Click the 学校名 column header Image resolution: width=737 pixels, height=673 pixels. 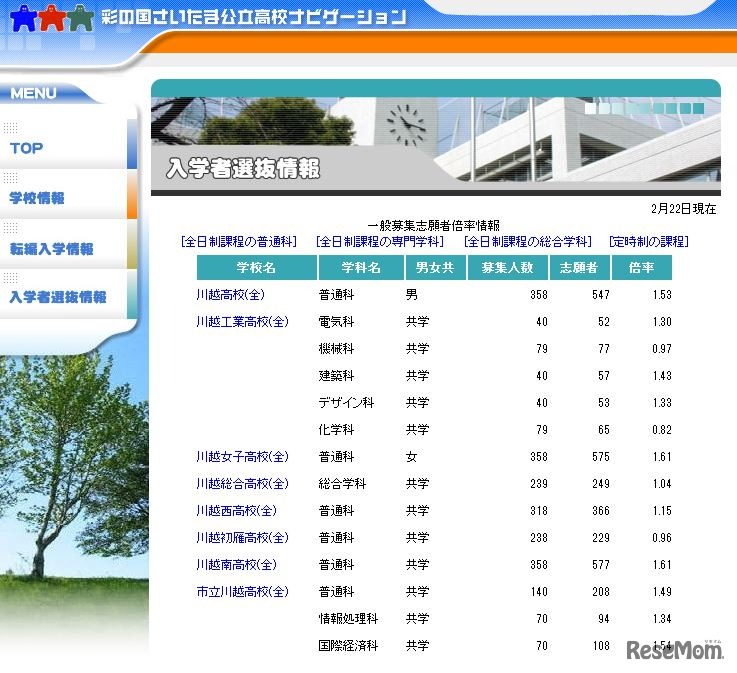pos(256,267)
